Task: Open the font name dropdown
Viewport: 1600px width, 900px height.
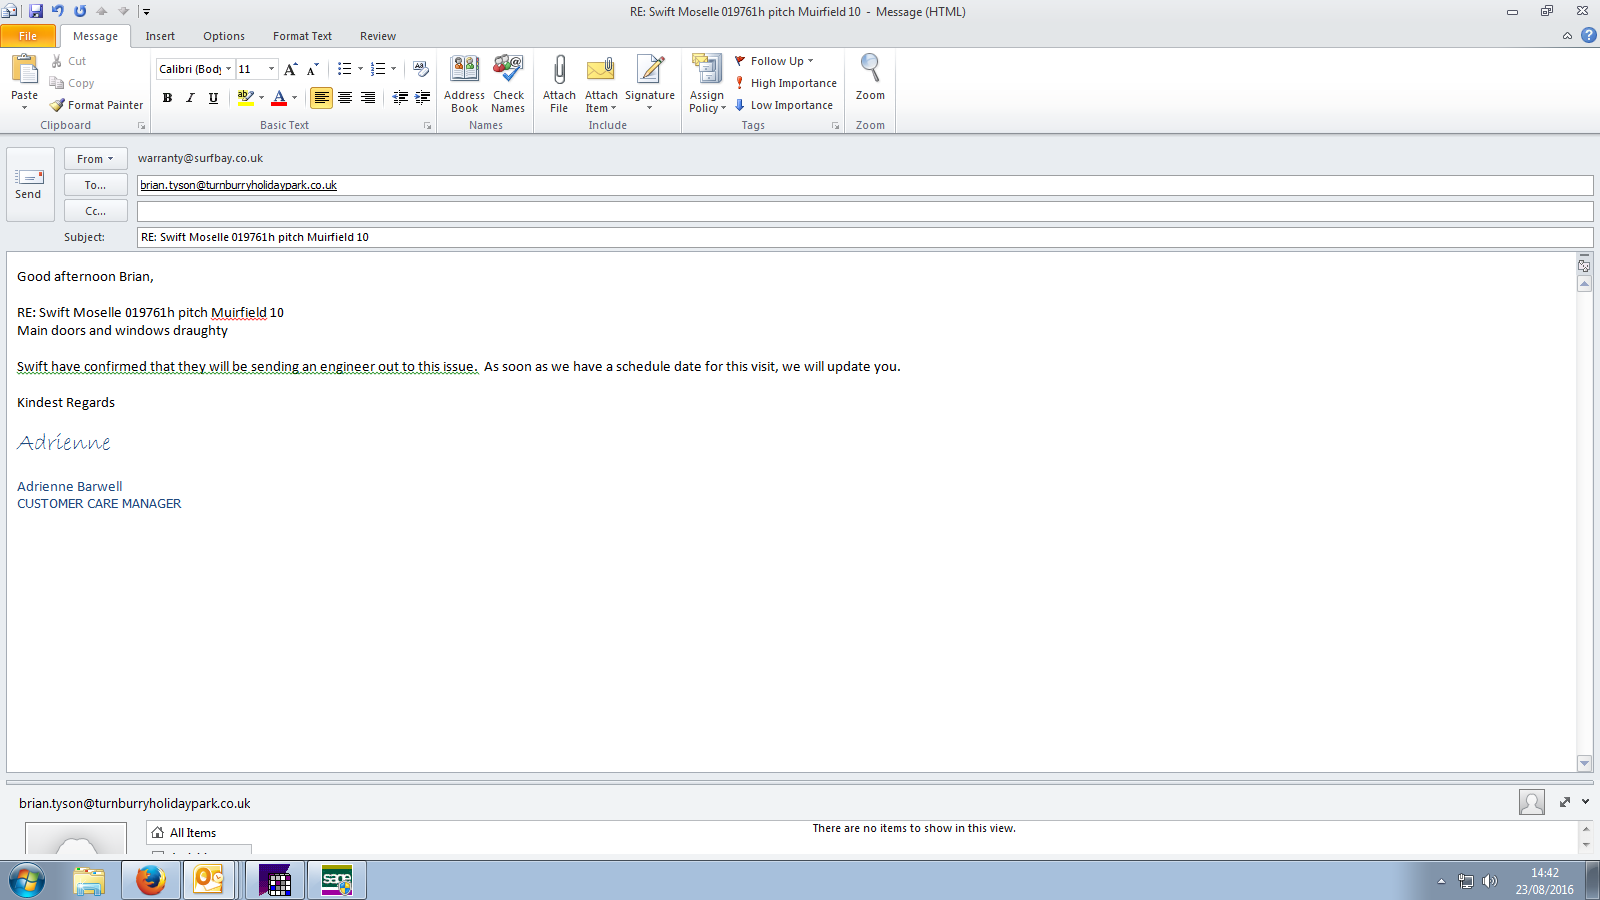Action: click(228, 69)
